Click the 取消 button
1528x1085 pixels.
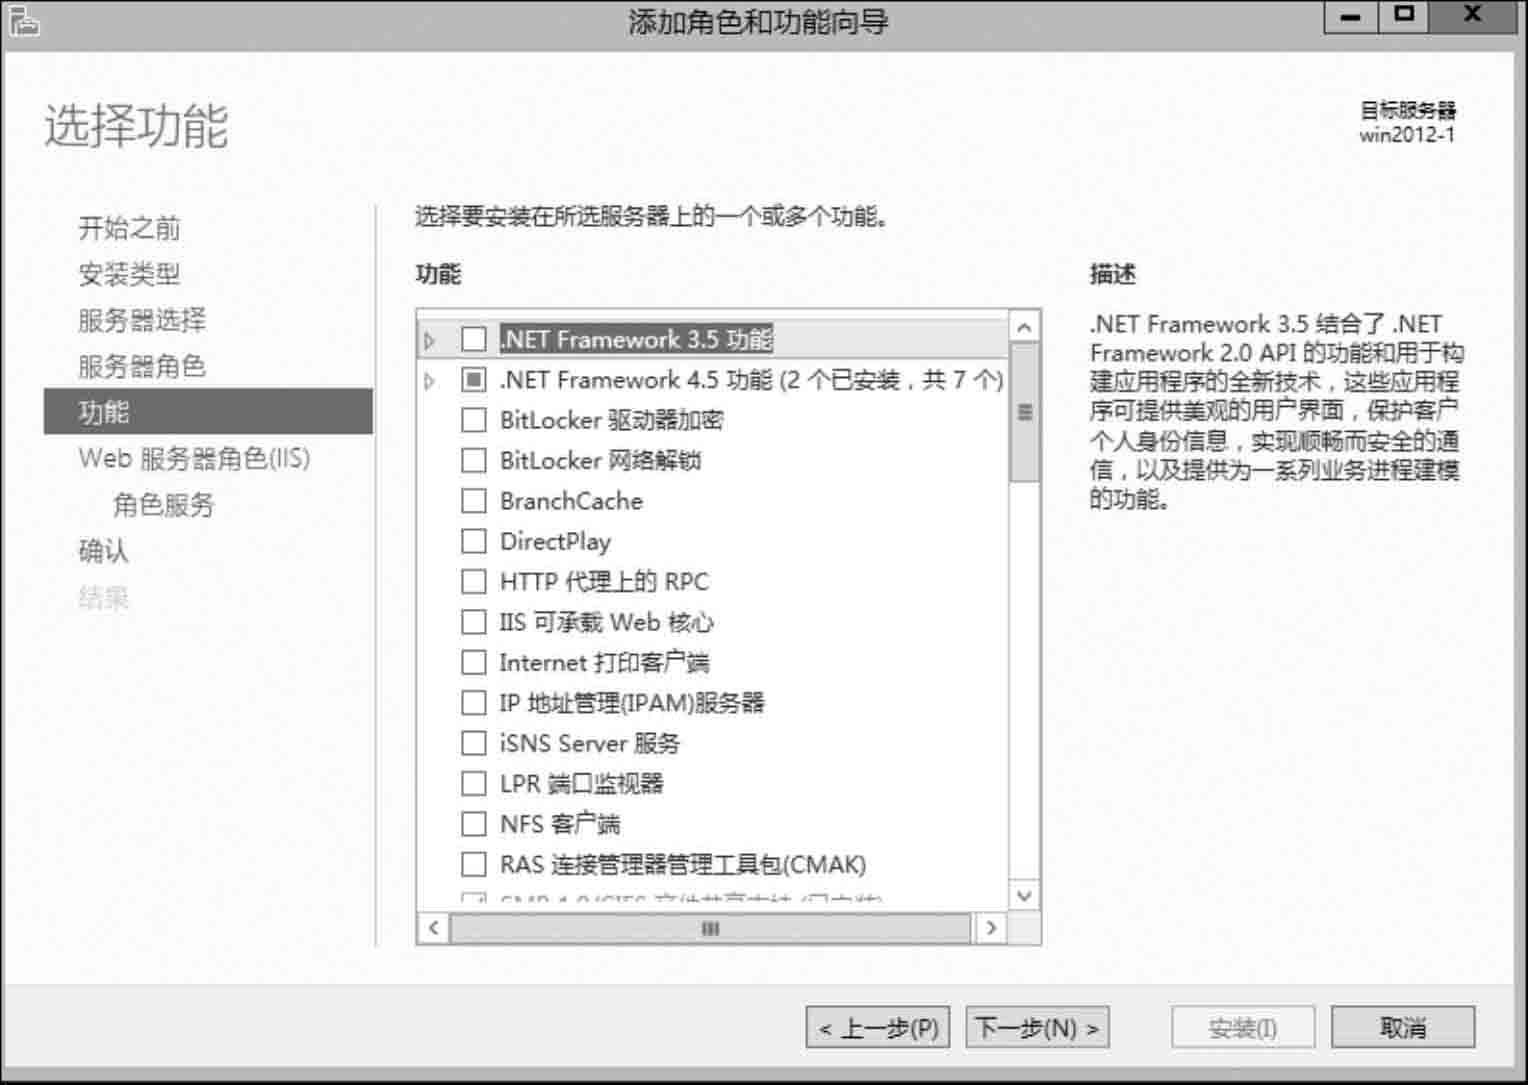coord(1403,1027)
